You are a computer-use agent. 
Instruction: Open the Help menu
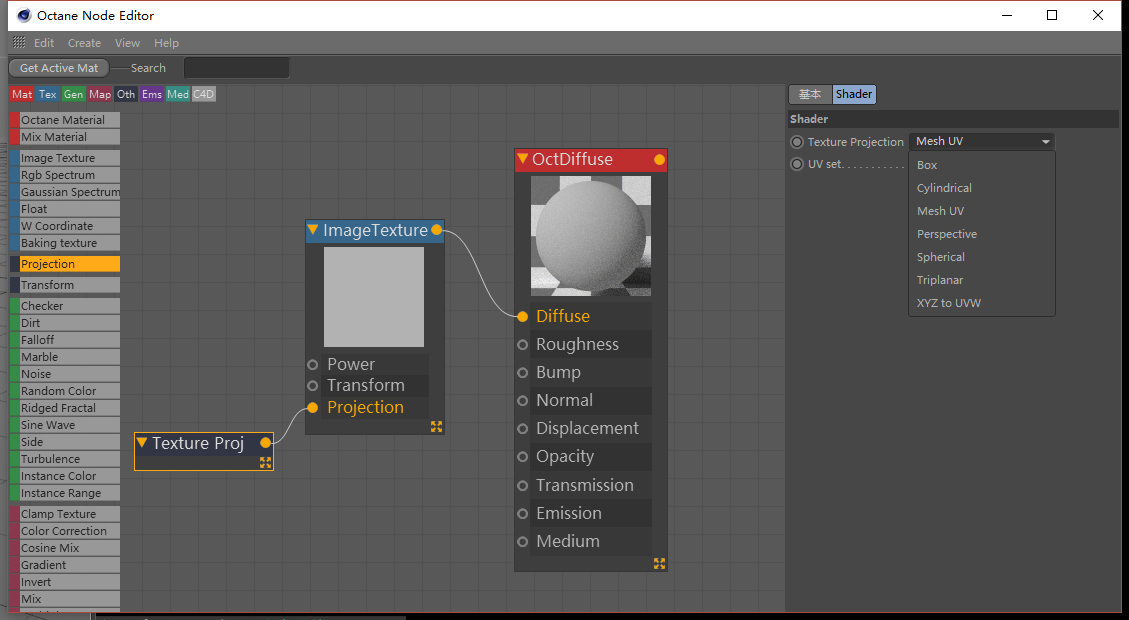tap(166, 43)
